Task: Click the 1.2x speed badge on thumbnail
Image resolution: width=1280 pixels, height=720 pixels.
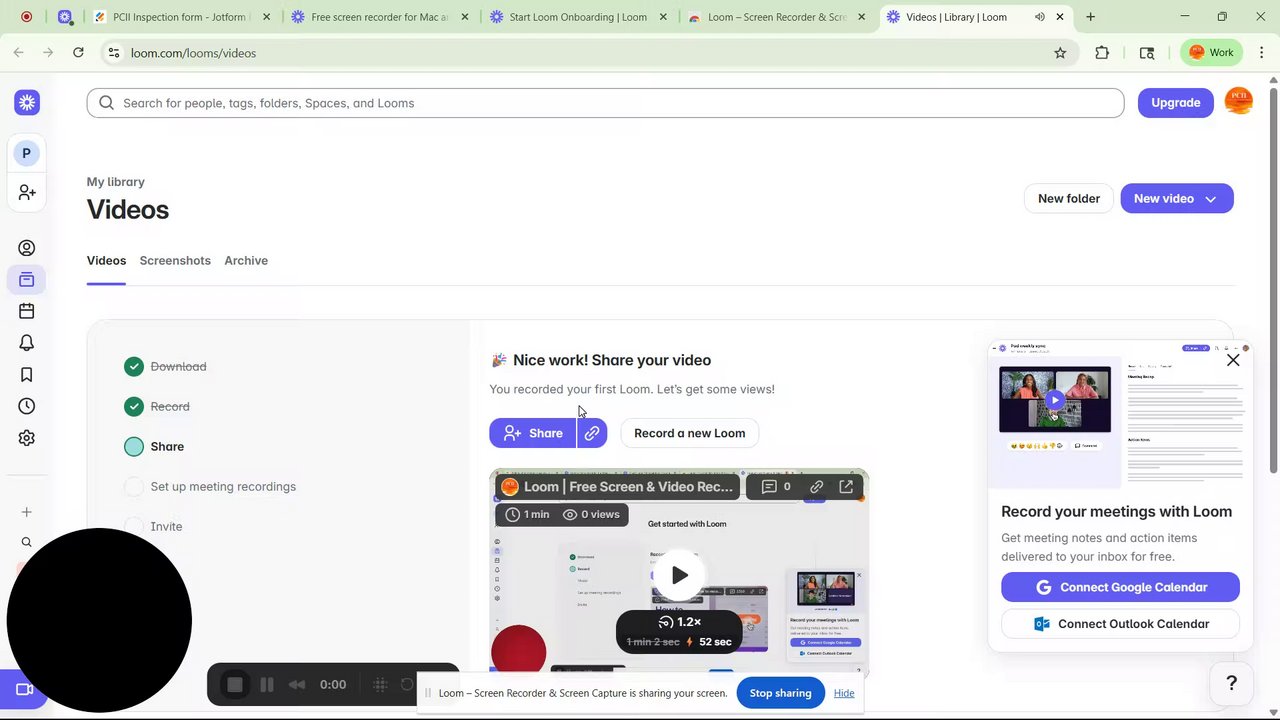Action: point(679,622)
